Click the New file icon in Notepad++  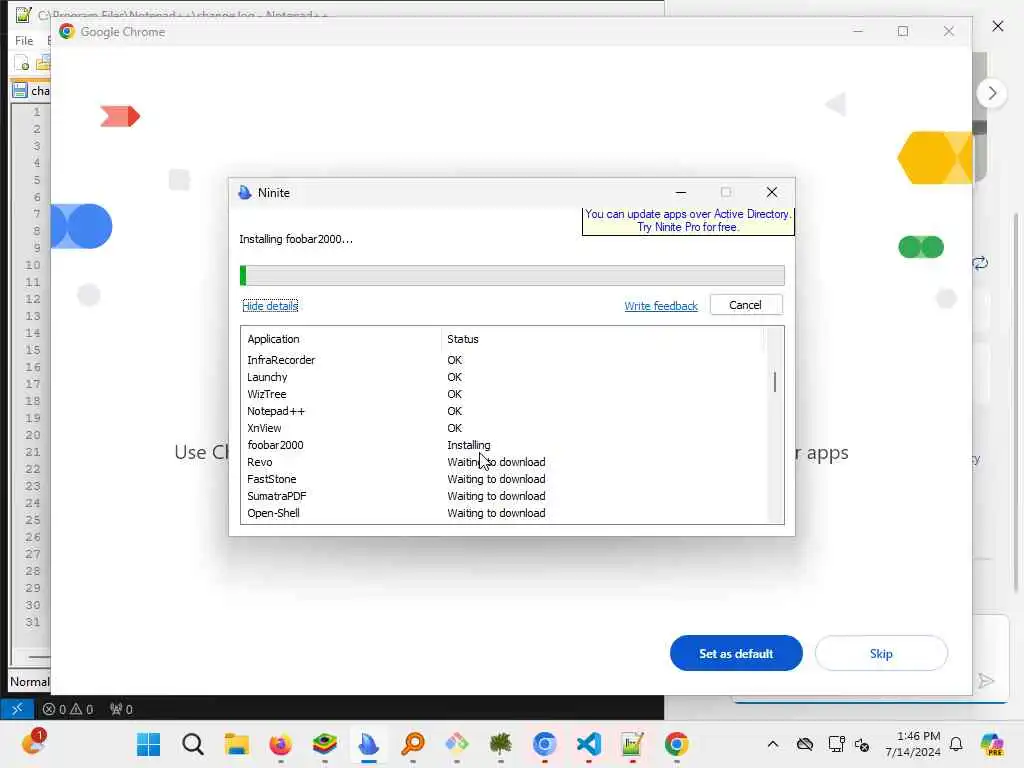click(22, 63)
